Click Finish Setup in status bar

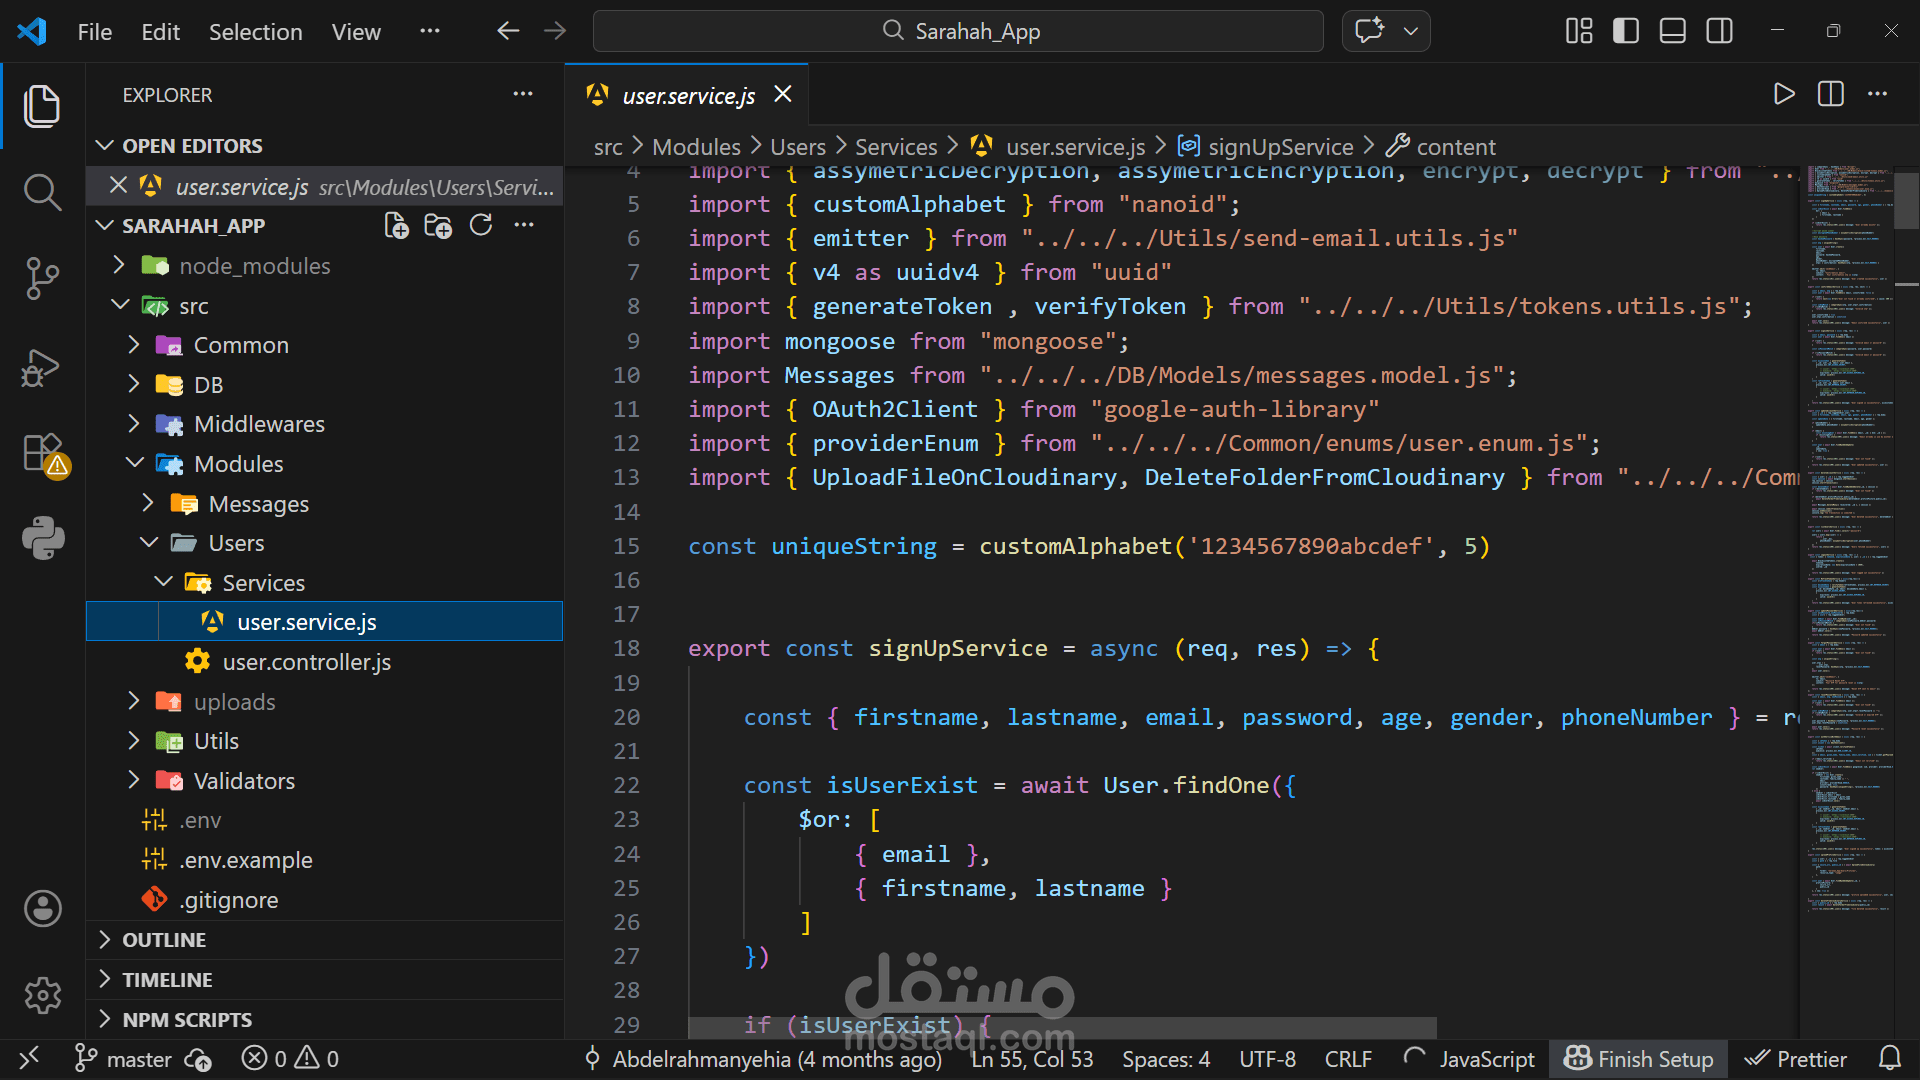pos(1639,1059)
